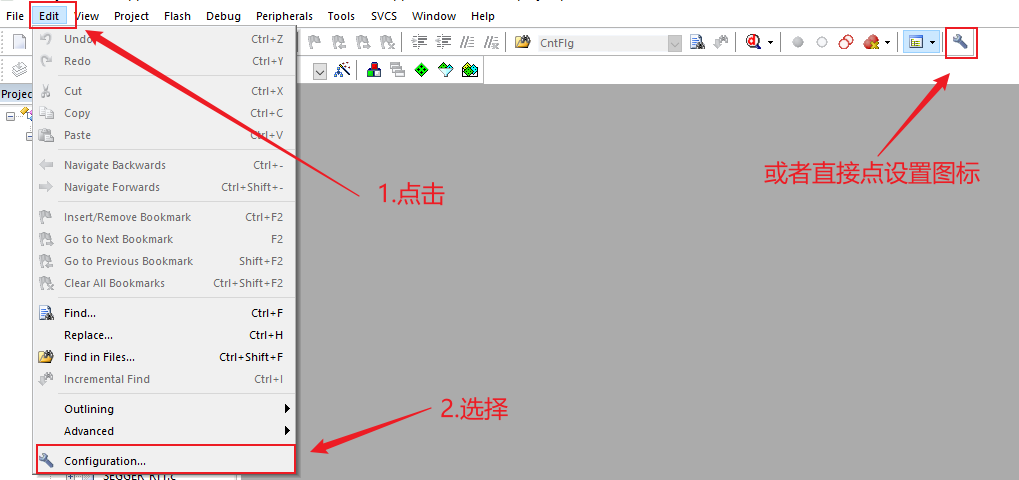Open the Configuration wrench toolbar icon
Image resolution: width=1019 pixels, height=480 pixels.
(x=961, y=42)
